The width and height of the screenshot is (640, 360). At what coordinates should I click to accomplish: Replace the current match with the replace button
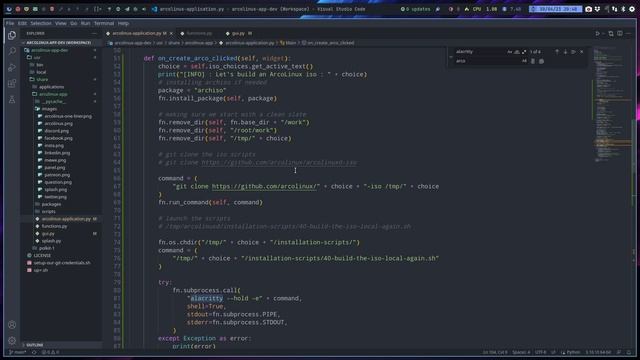coord(533,61)
